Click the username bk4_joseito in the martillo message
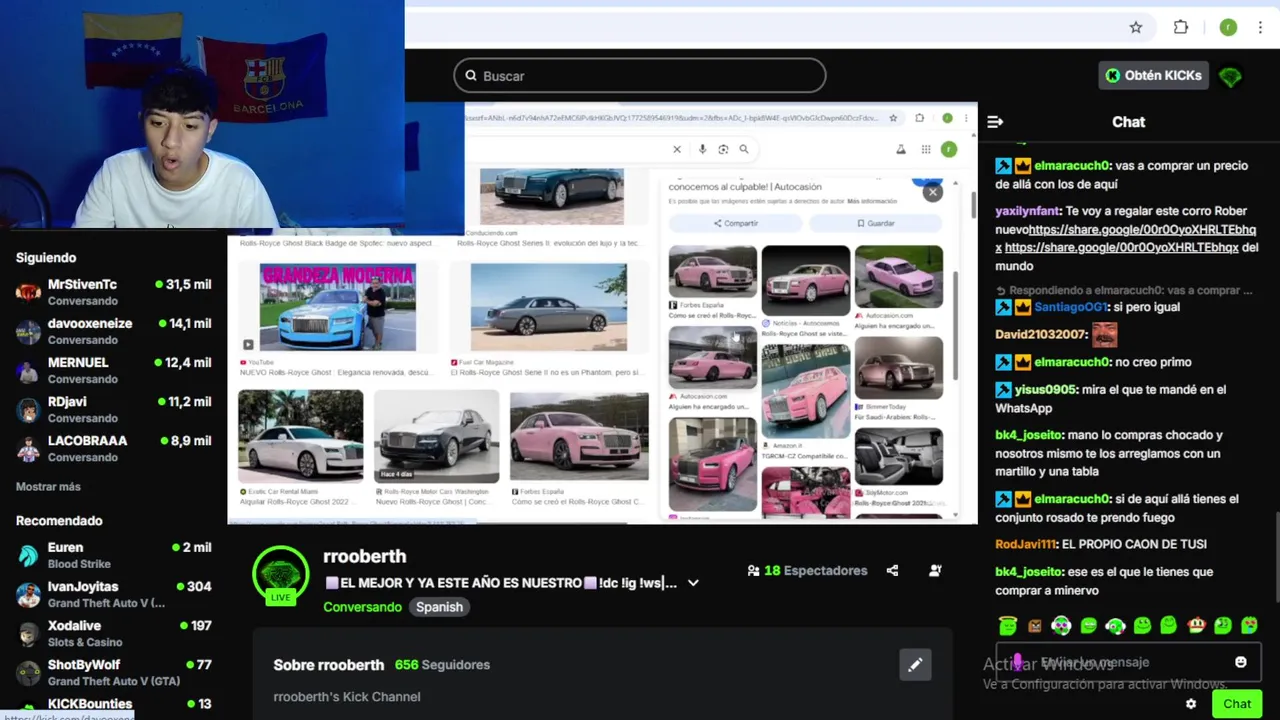1280x720 pixels. point(1028,435)
